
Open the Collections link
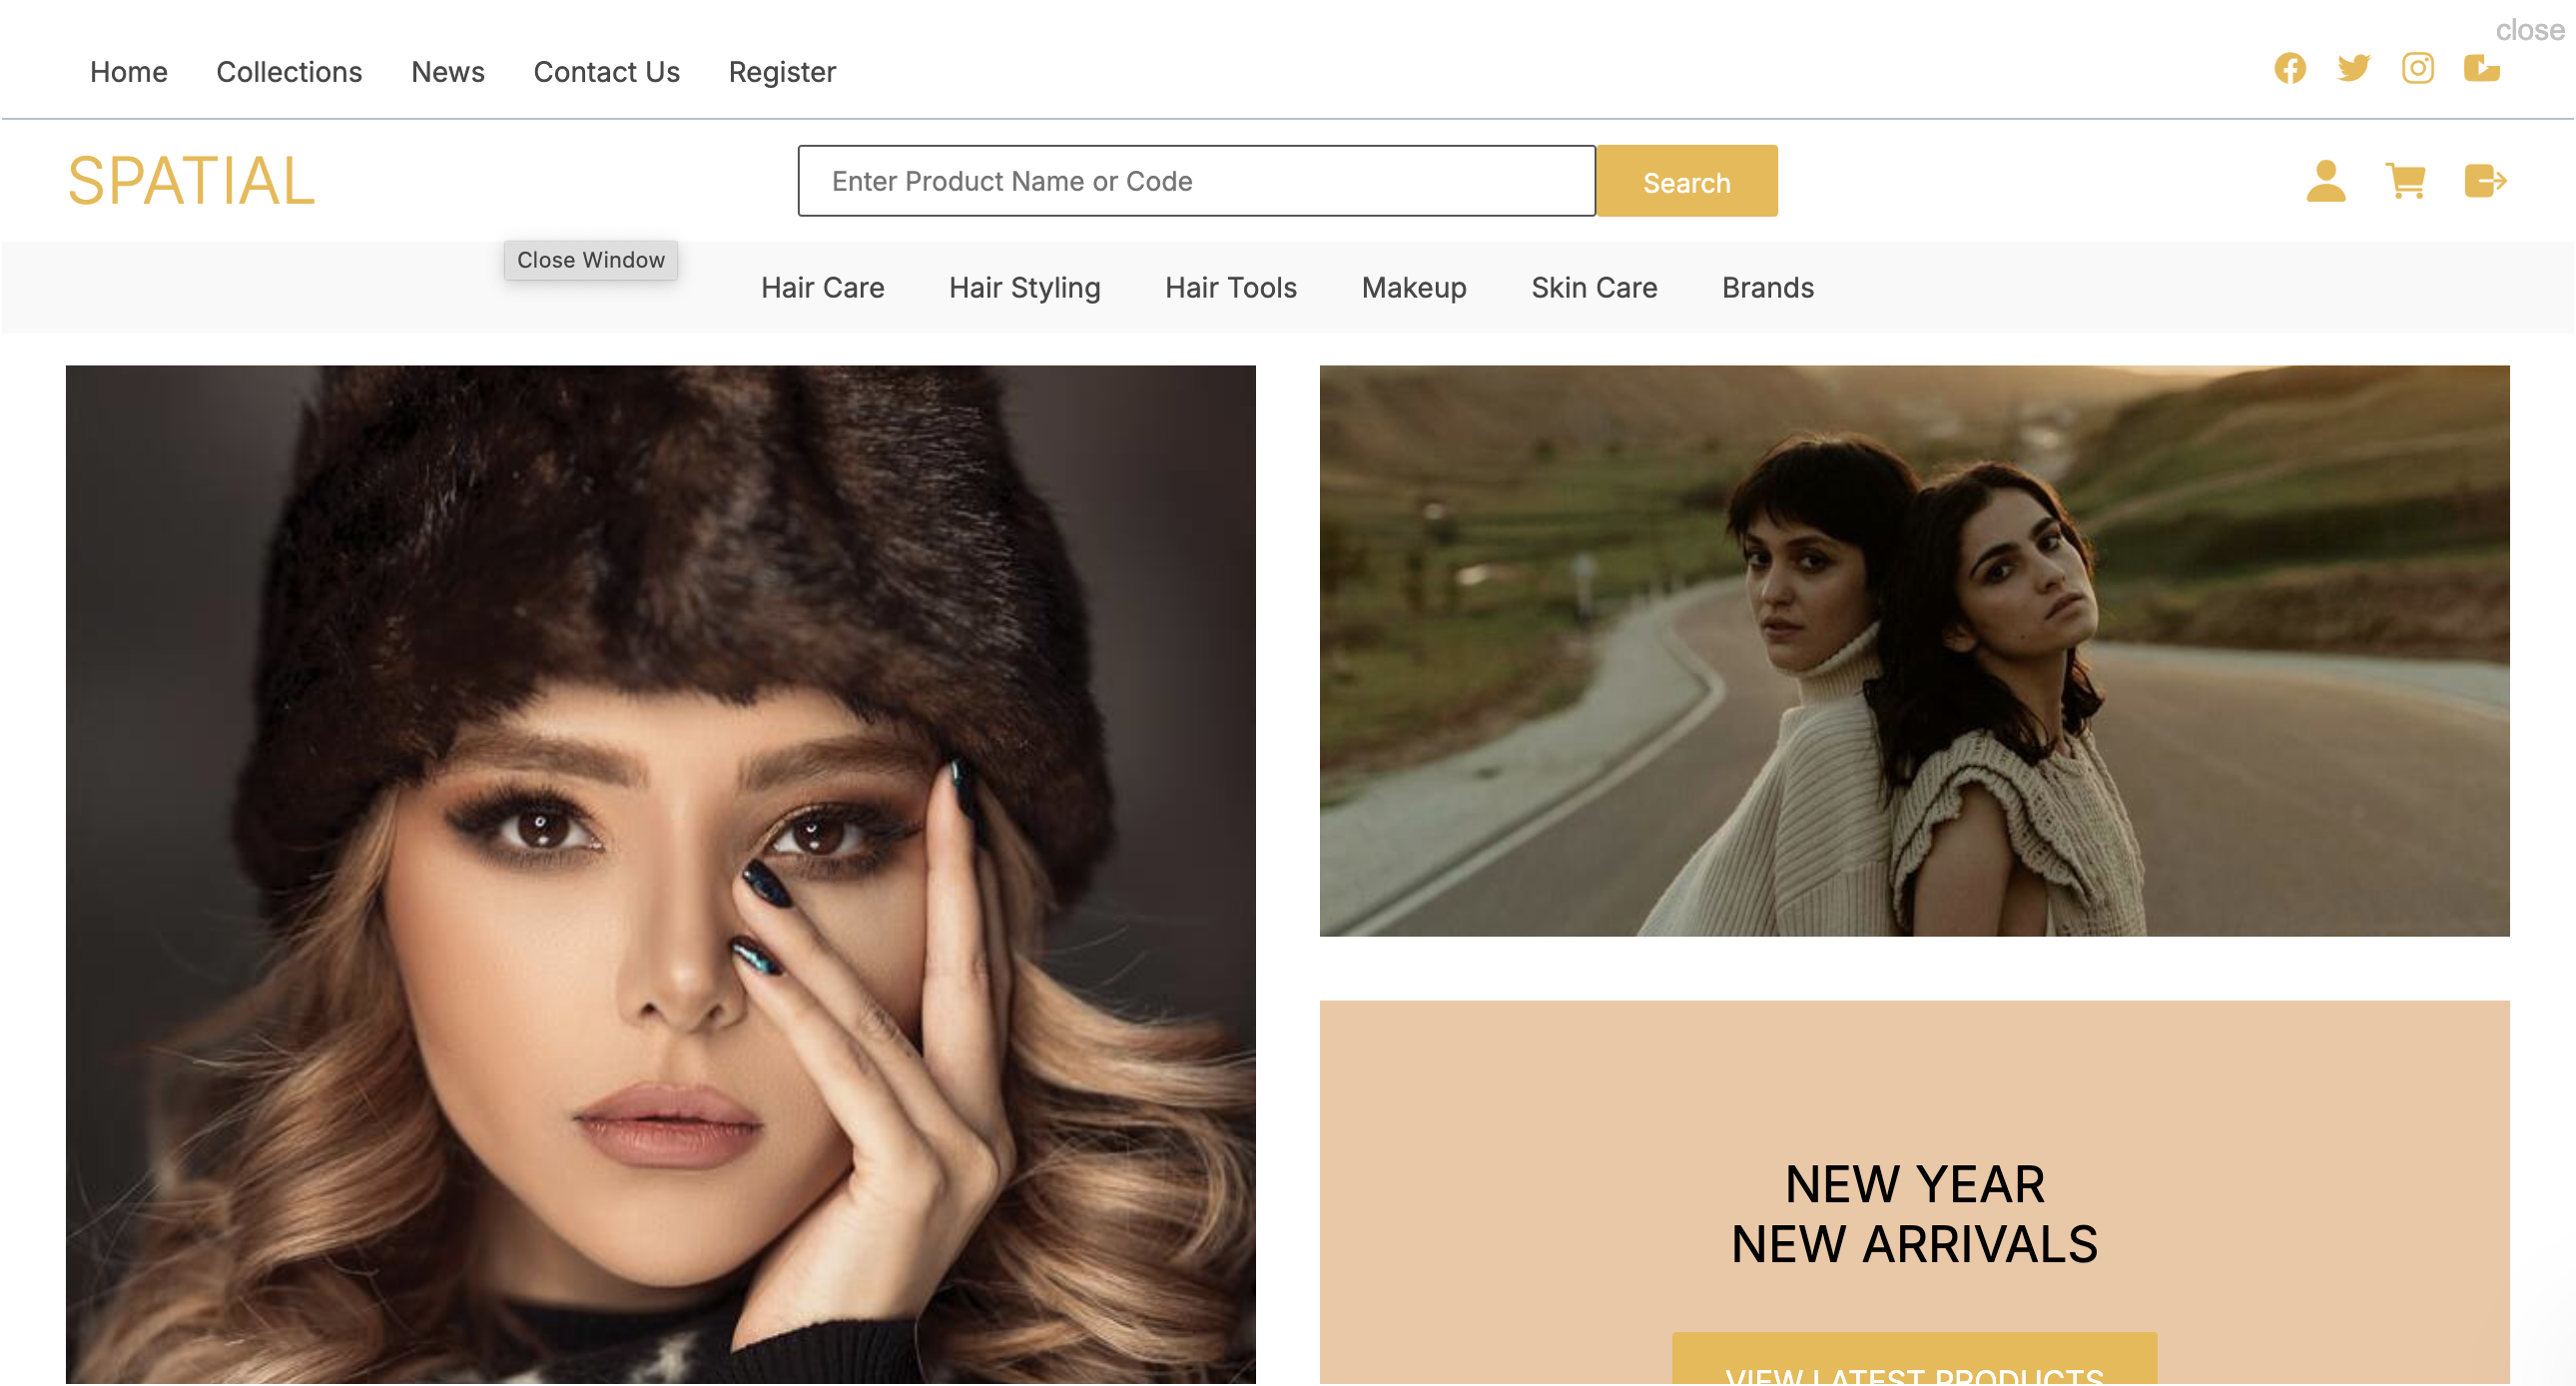pyautogui.click(x=289, y=72)
